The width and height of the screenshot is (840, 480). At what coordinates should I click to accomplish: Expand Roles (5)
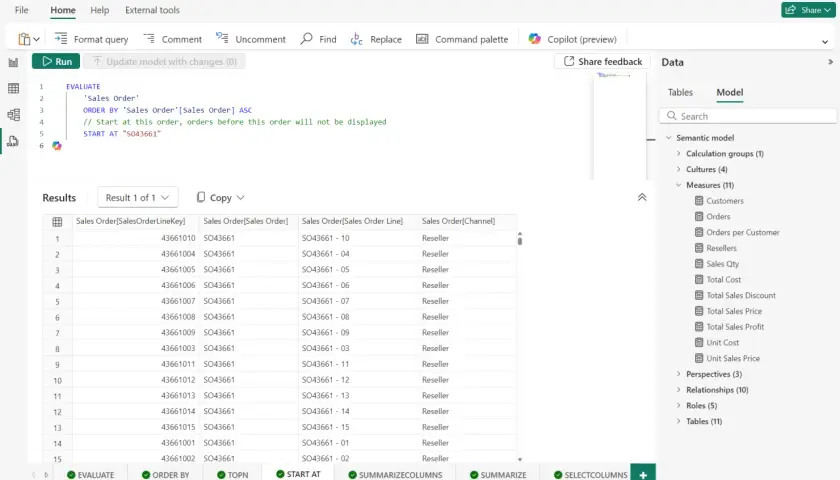[x=679, y=406]
